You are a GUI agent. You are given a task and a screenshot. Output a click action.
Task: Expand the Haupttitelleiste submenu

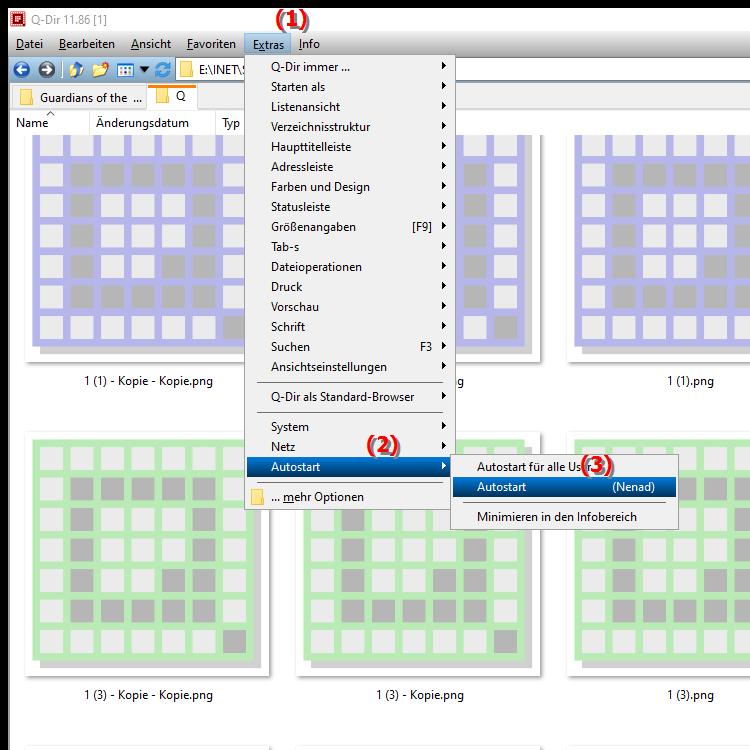[x=350, y=147]
